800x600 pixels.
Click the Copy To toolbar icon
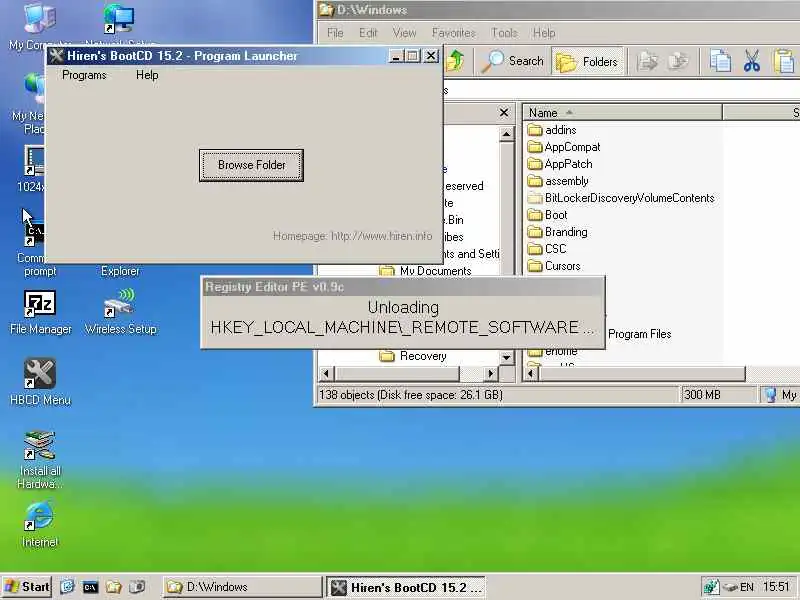click(x=678, y=62)
